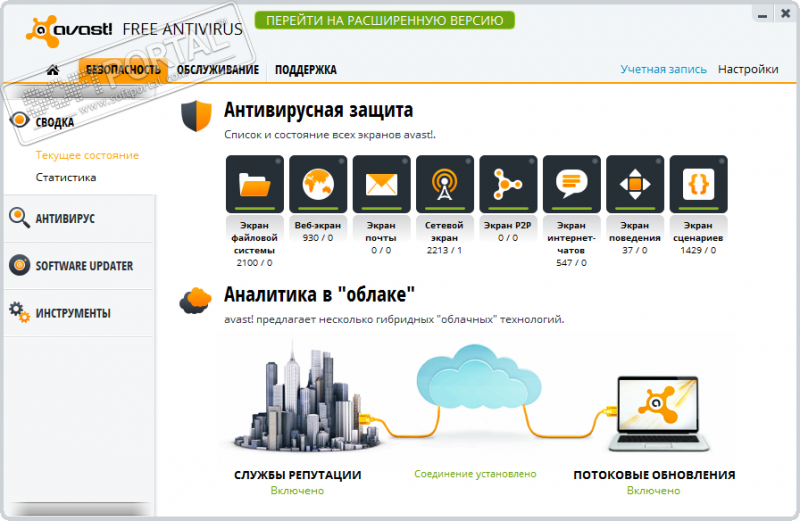Screen dimensions: 800x521
Task: Minimize the avast! window
Action: coord(763,14)
